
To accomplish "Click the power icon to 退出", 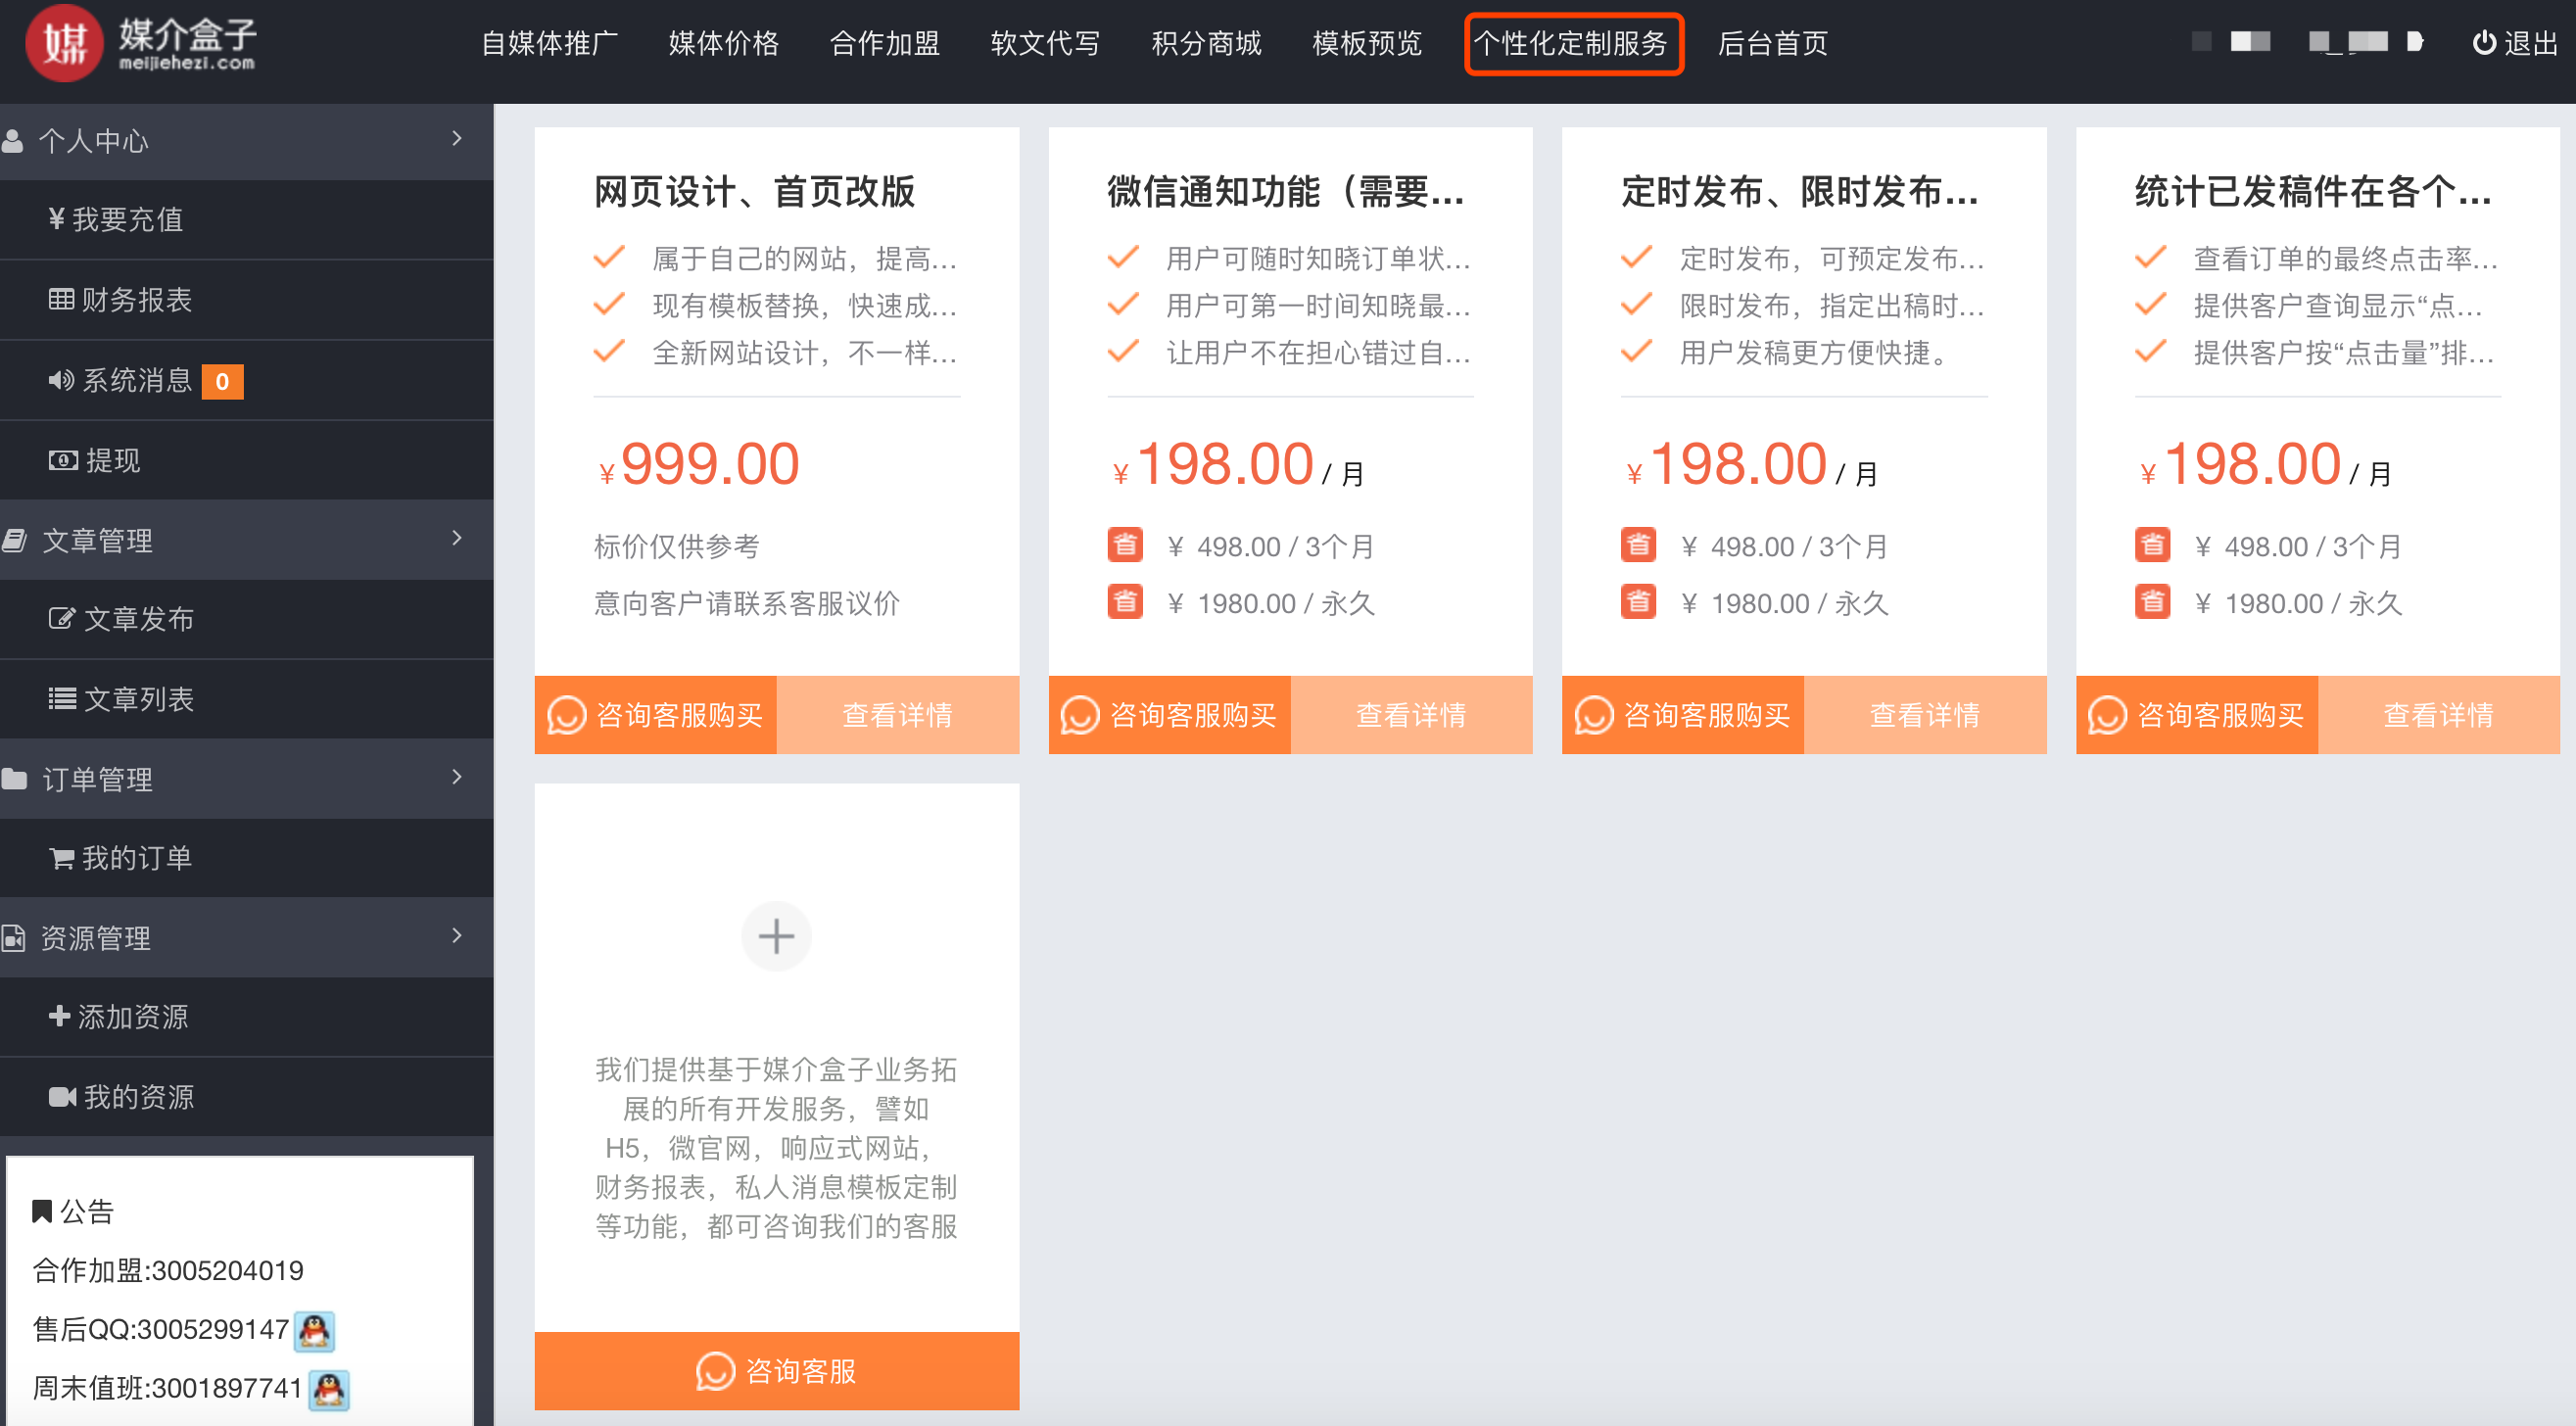I will [x=2483, y=43].
